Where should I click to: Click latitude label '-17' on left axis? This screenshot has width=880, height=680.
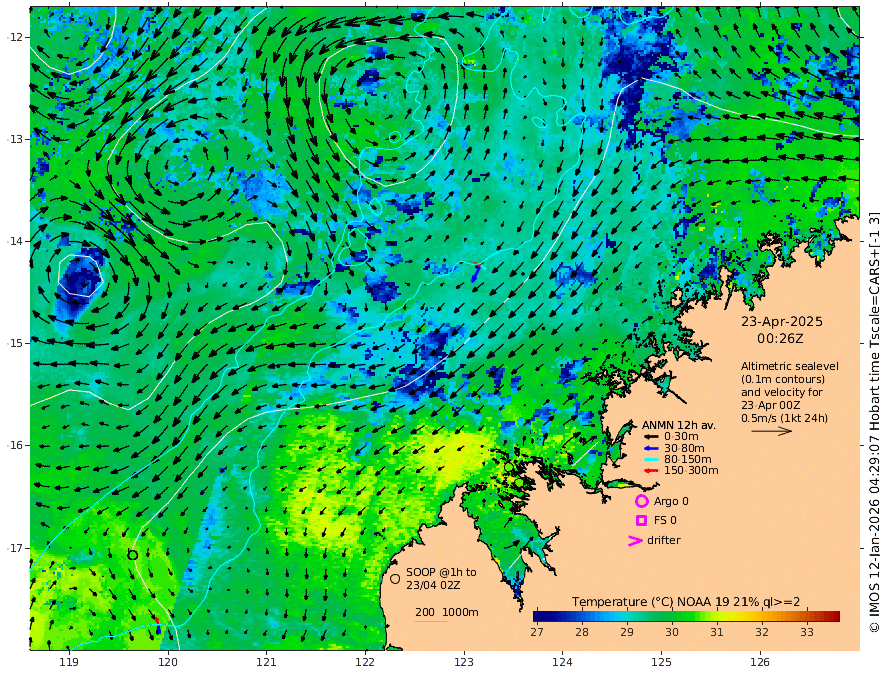[15, 548]
